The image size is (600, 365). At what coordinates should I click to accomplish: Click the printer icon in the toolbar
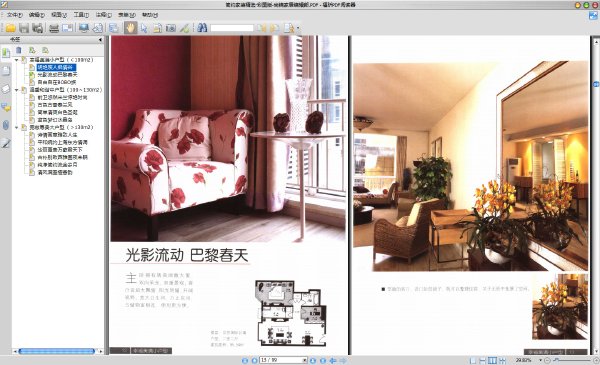pyautogui.click(x=54, y=28)
